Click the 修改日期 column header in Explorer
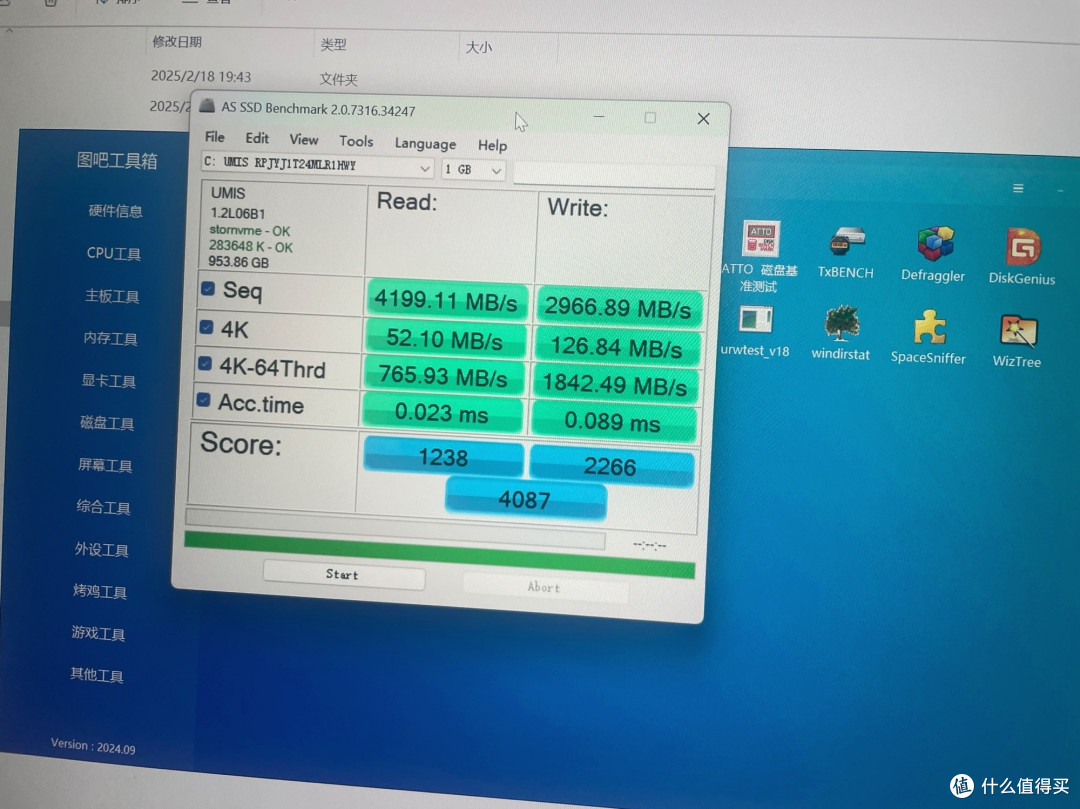The width and height of the screenshot is (1080, 809). coord(177,42)
